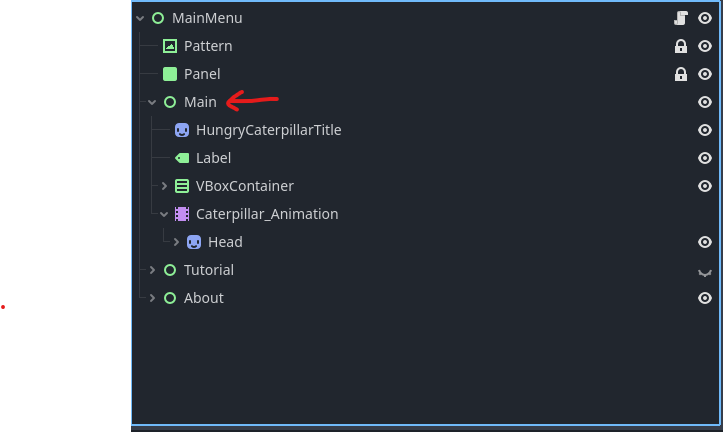Toggle visibility of MainMenu node
Screen dimensions: 723x432
[x=705, y=18]
